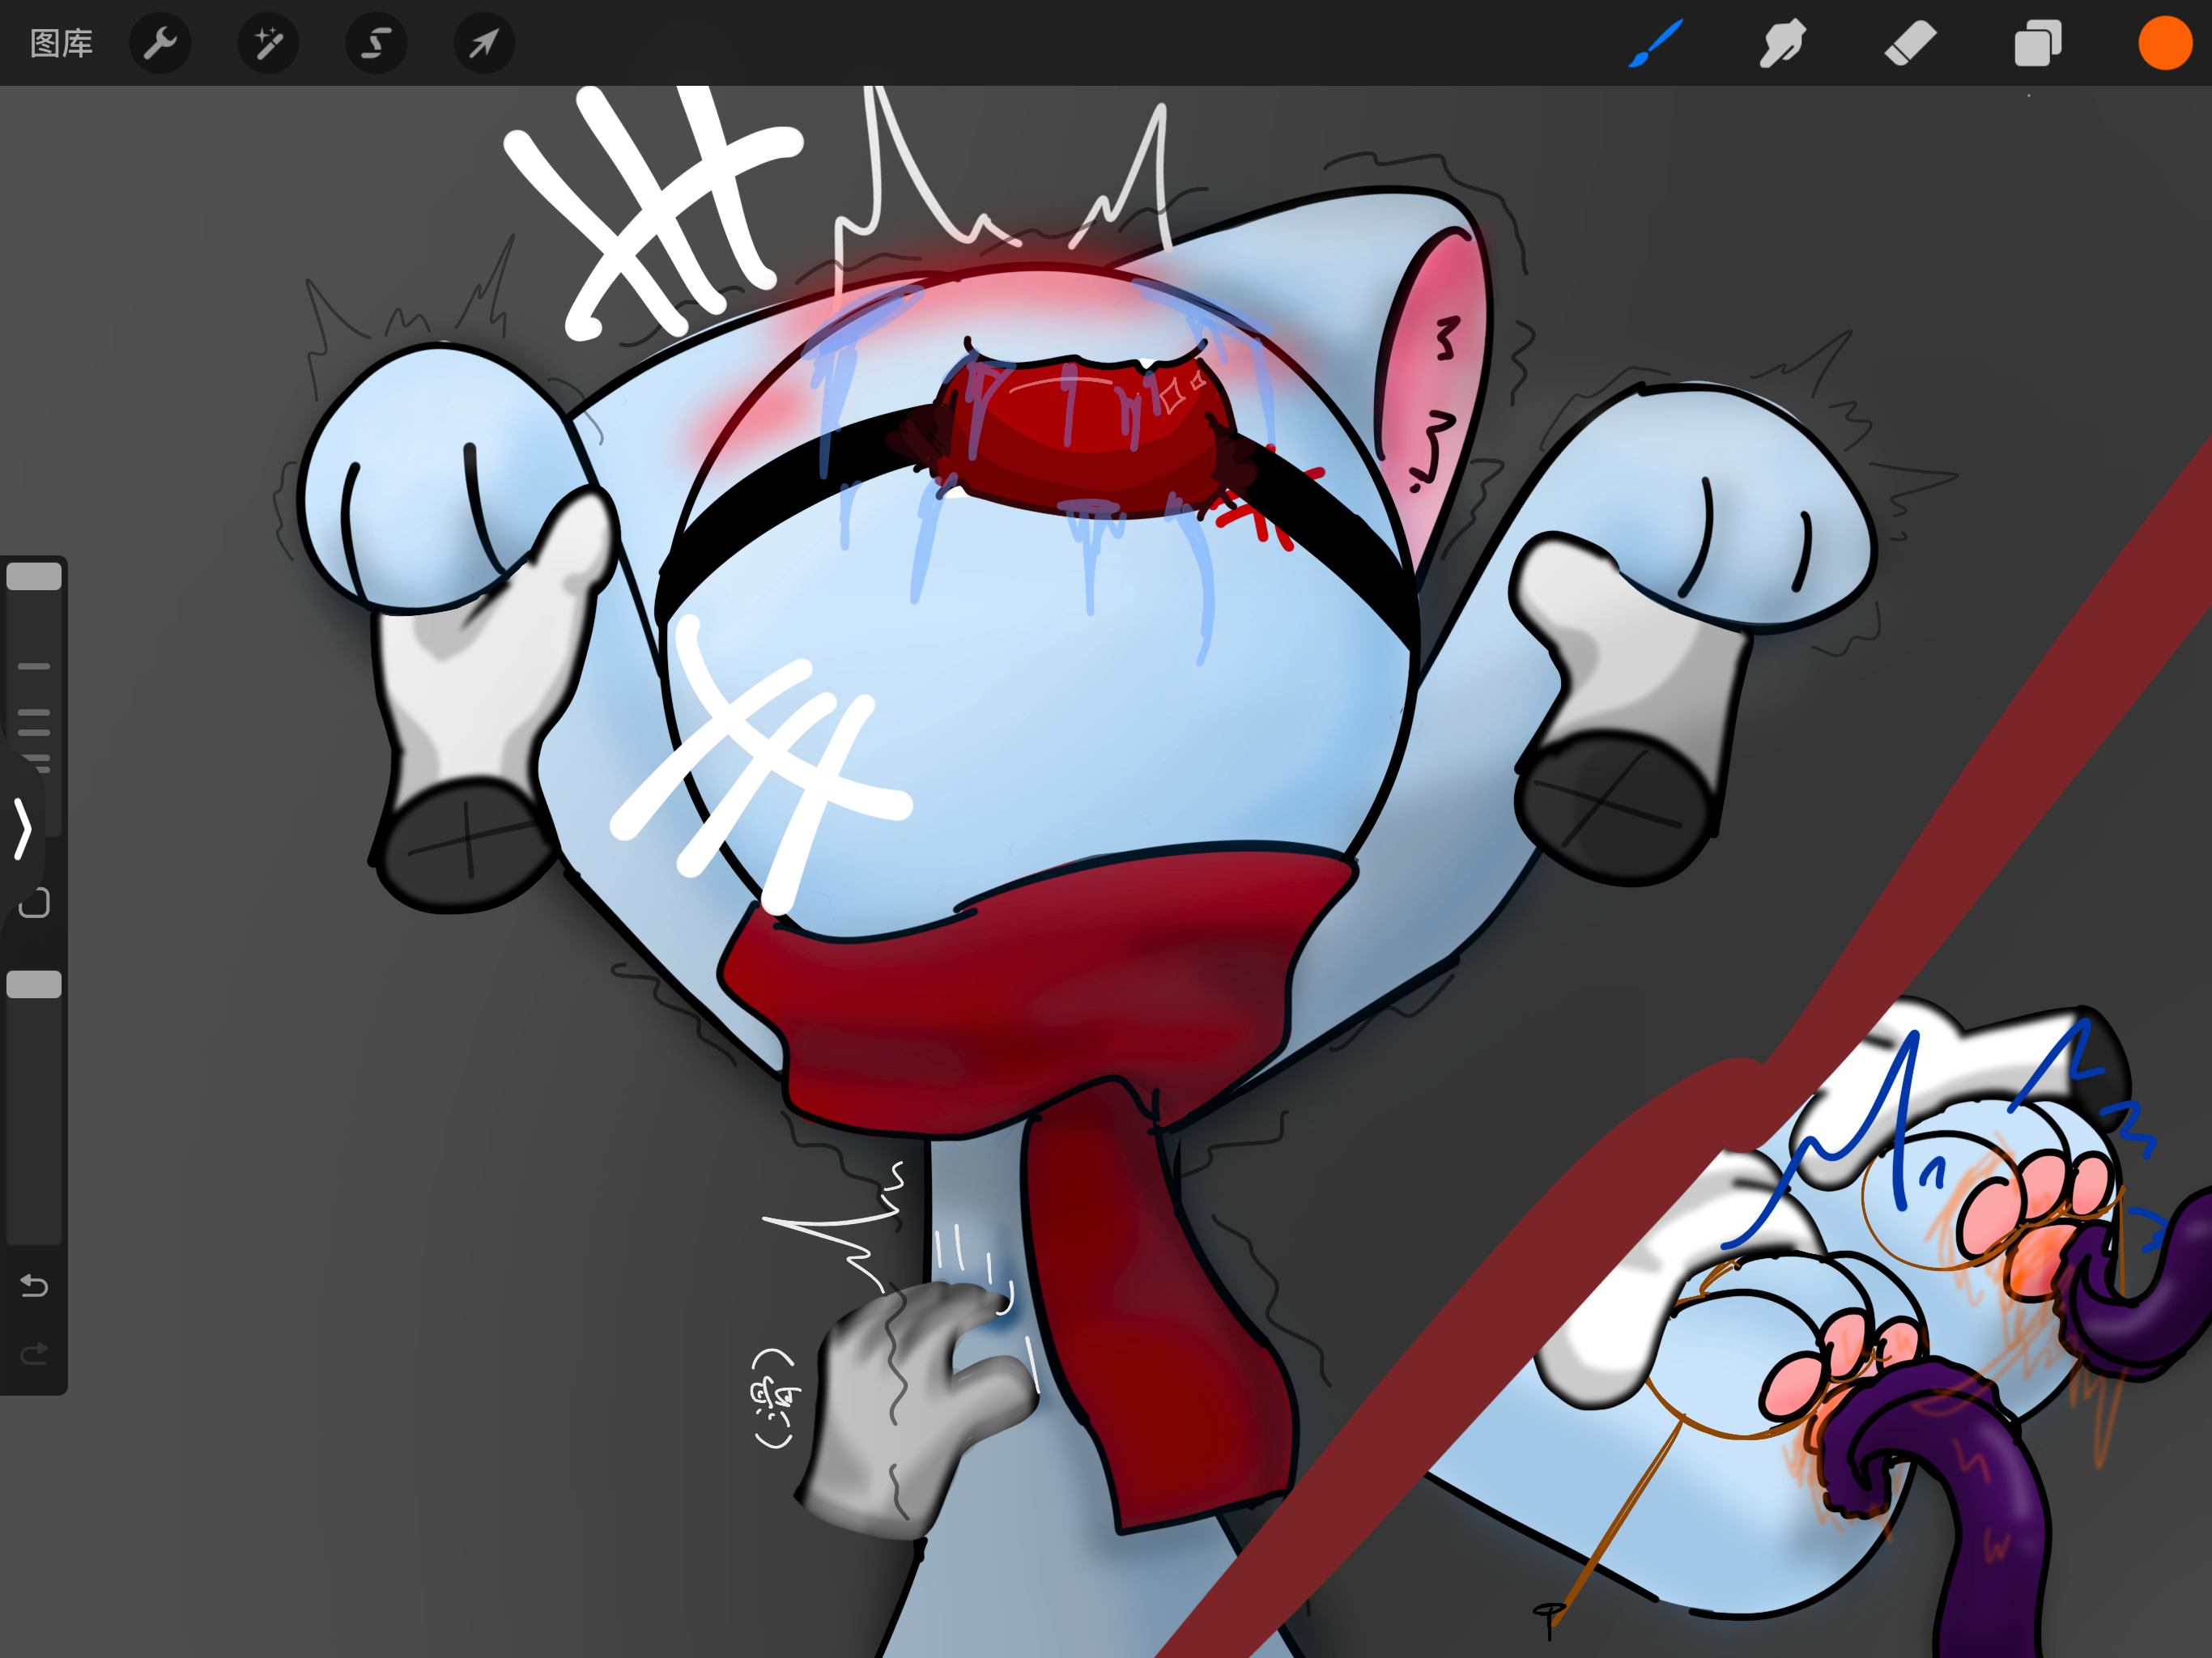
Task: Open the 图库 gallery
Action: click(61, 43)
